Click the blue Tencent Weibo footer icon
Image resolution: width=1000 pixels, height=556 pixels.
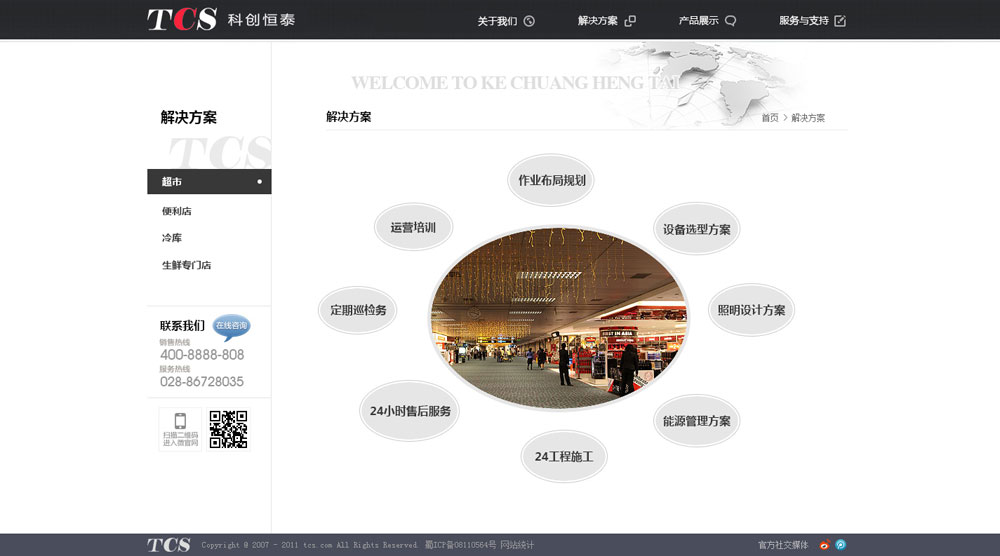[x=841, y=545]
